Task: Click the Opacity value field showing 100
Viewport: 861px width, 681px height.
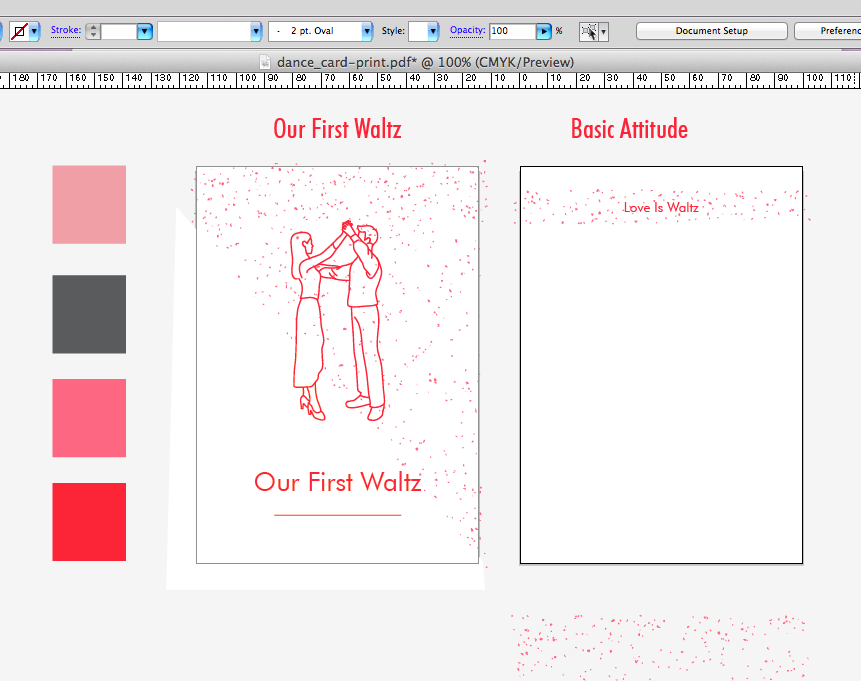Action: coord(512,31)
